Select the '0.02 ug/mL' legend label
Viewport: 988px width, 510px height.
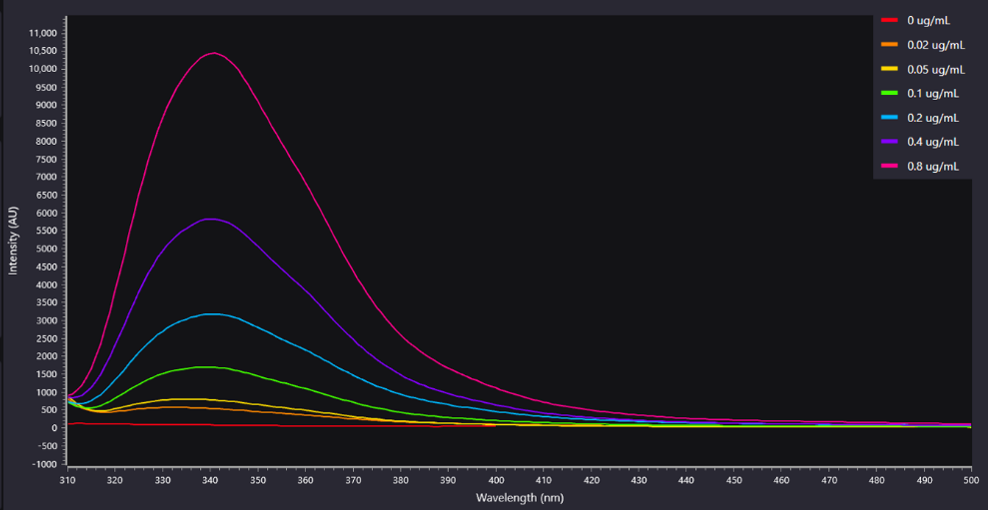tap(936, 45)
